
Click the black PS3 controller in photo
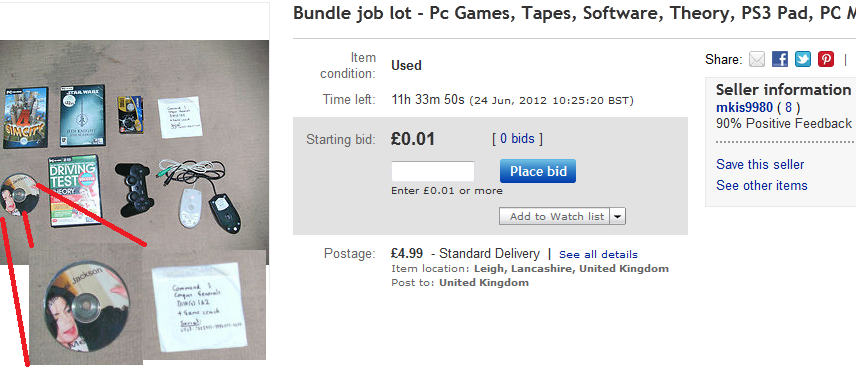(134, 189)
